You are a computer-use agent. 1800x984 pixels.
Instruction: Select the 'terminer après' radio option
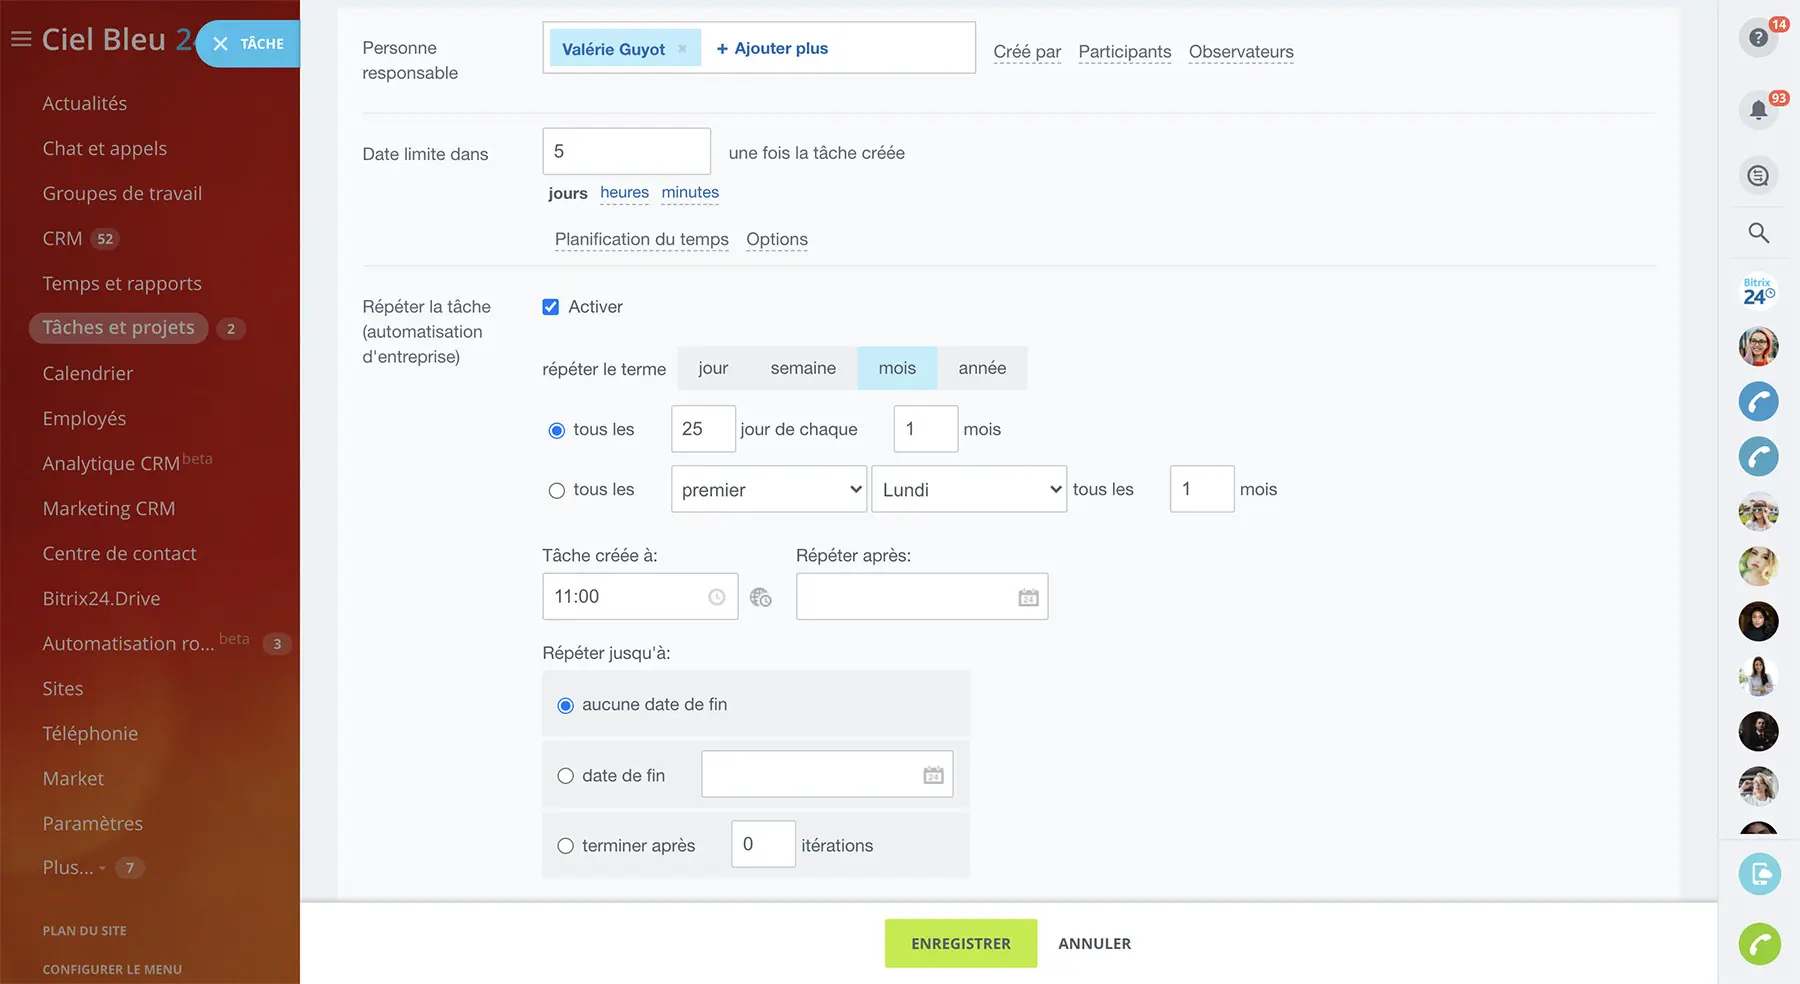pos(566,846)
